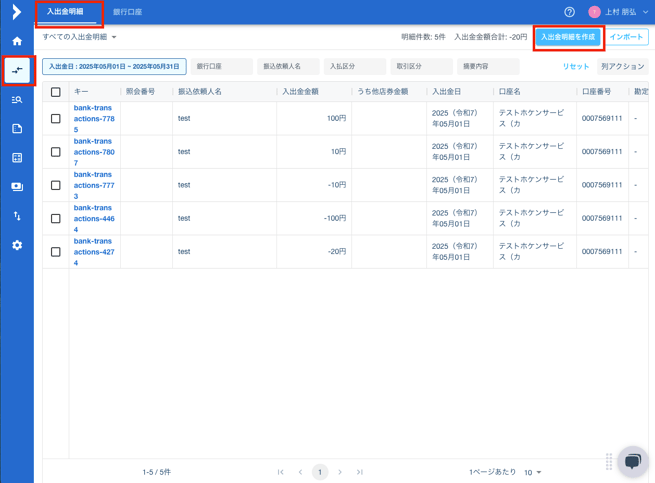The height and width of the screenshot is (483, 655).
Task: Click the 口座名 column header
Action: (510, 92)
